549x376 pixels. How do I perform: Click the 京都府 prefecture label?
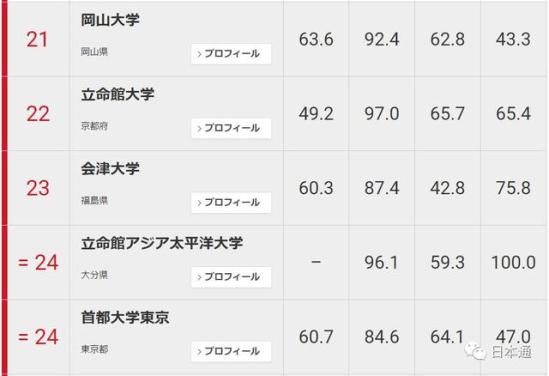94,126
